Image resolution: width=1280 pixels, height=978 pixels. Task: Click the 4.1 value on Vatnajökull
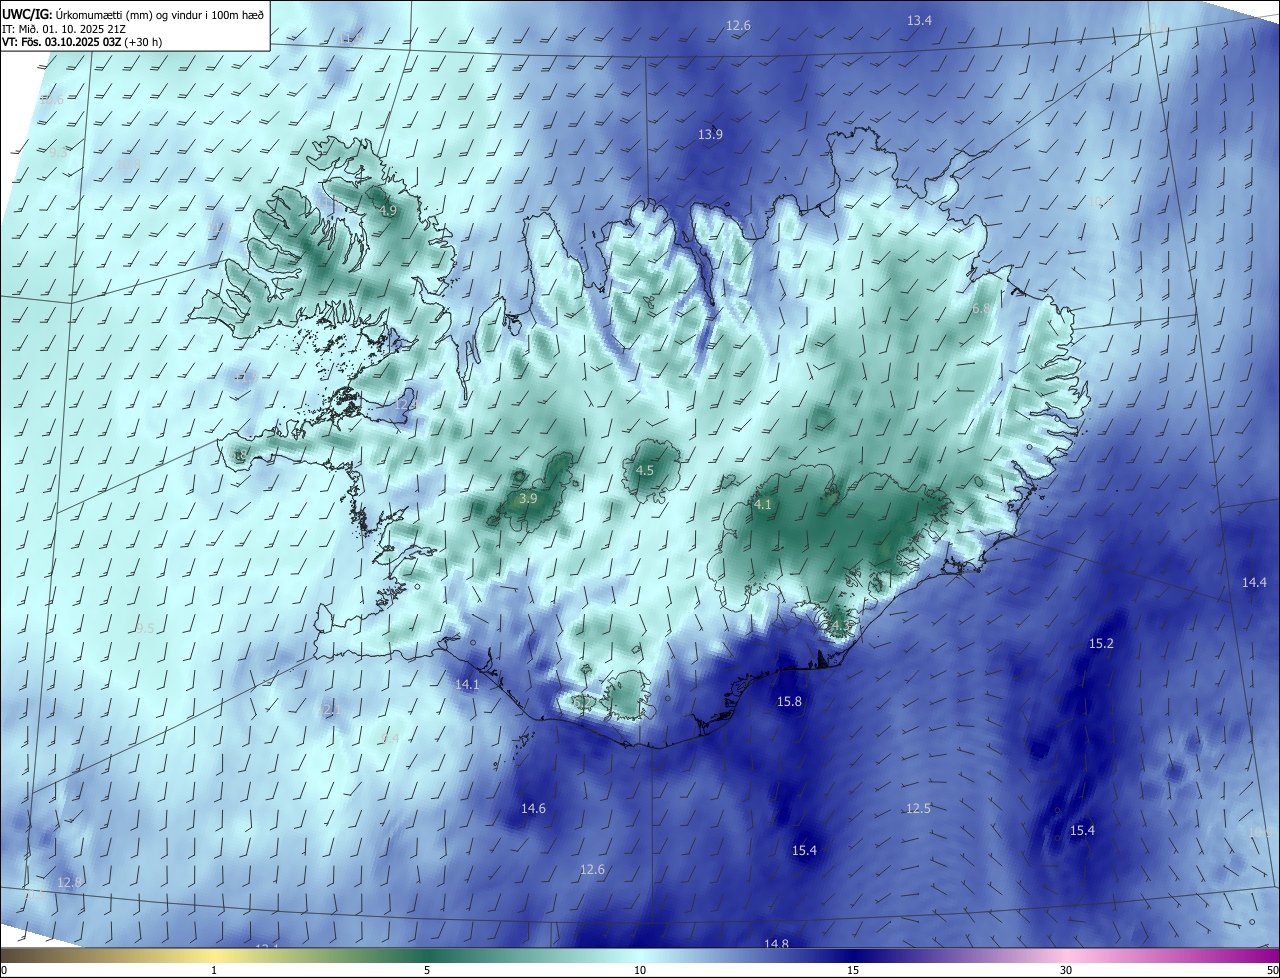pos(763,505)
